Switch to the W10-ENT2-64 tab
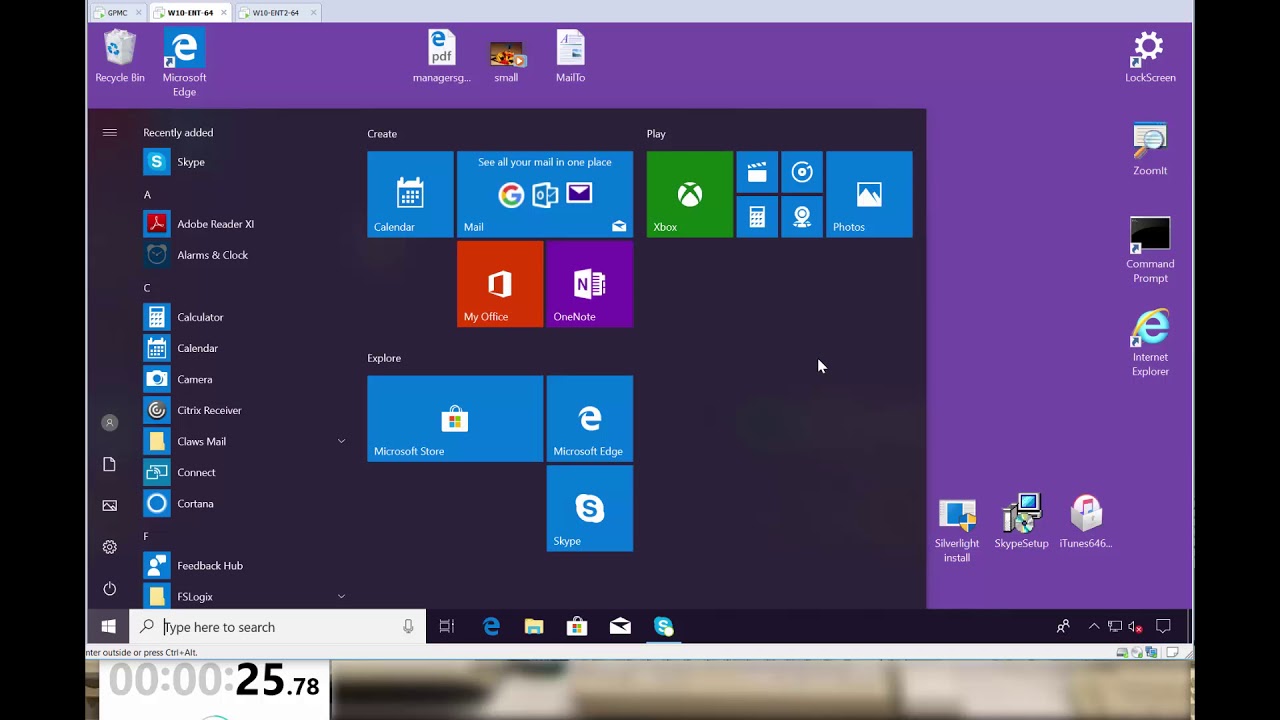The image size is (1280, 720). (x=275, y=13)
